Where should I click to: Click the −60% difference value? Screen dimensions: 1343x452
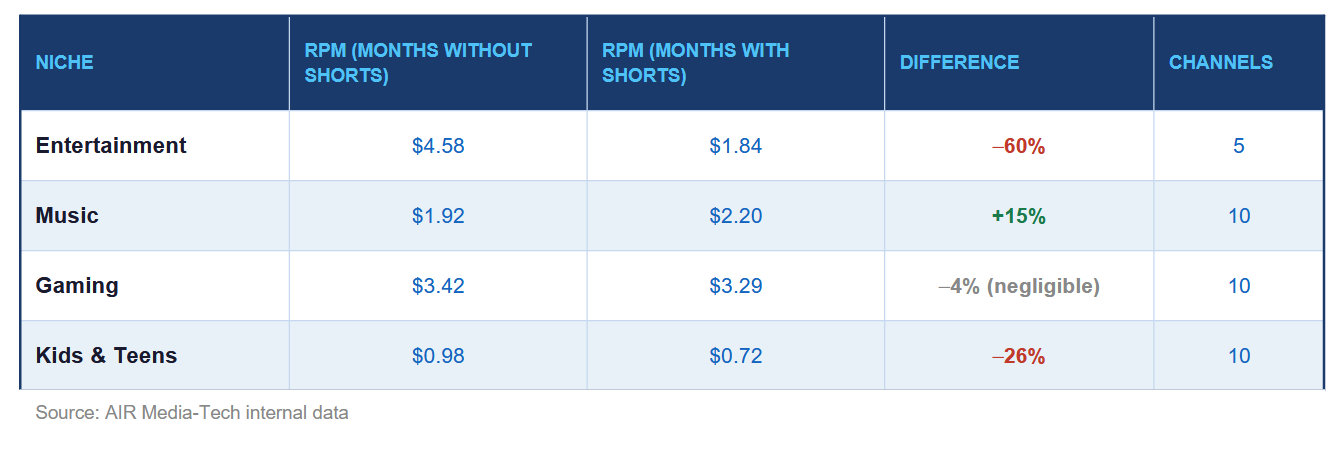click(x=1019, y=146)
